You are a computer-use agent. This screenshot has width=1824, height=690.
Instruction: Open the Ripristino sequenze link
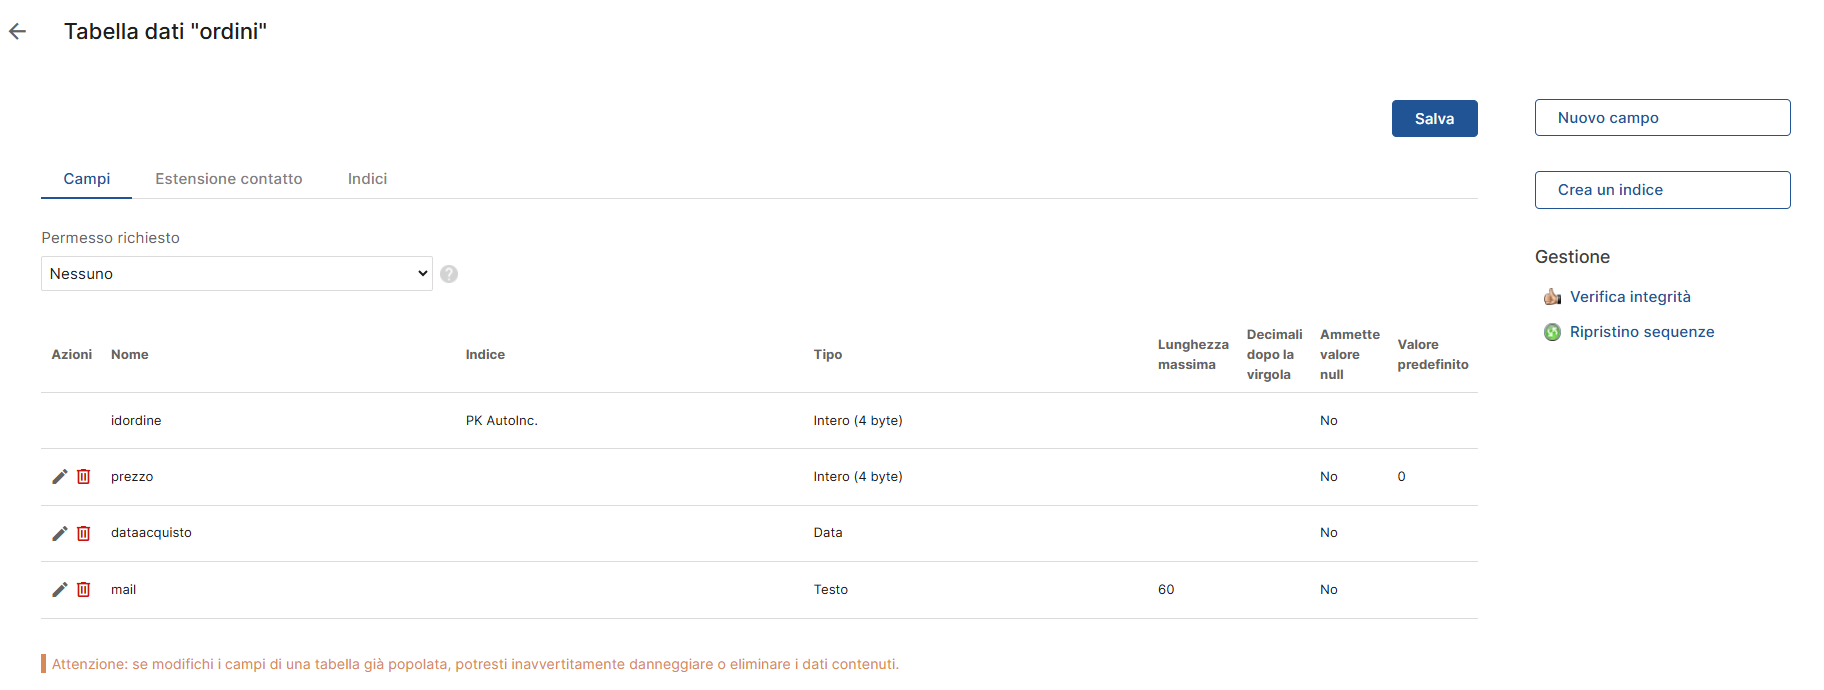(x=1641, y=332)
